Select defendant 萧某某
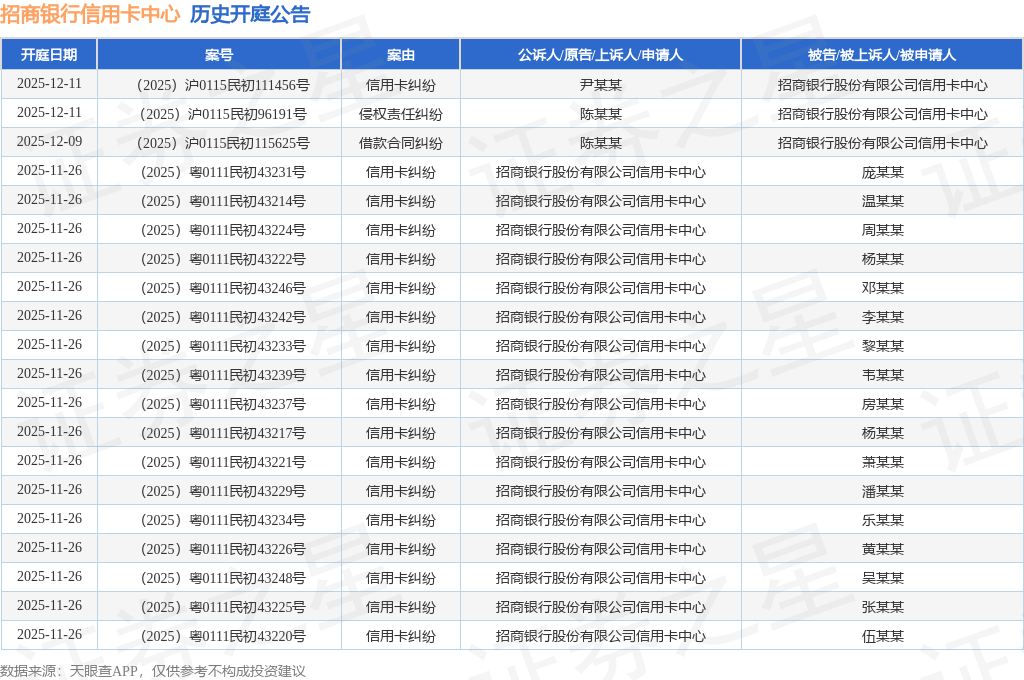The height and width of the screenshot is (680, 1024). coord(882,462)
